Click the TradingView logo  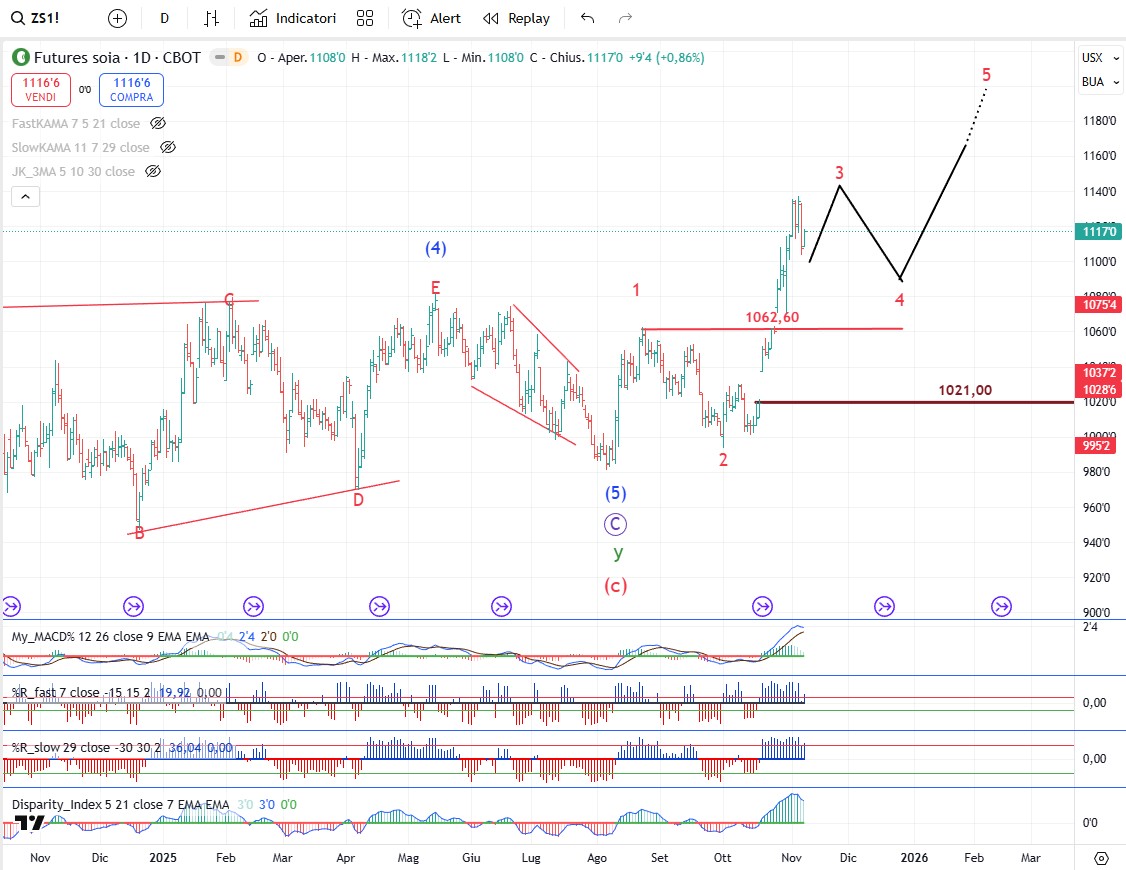29,823
